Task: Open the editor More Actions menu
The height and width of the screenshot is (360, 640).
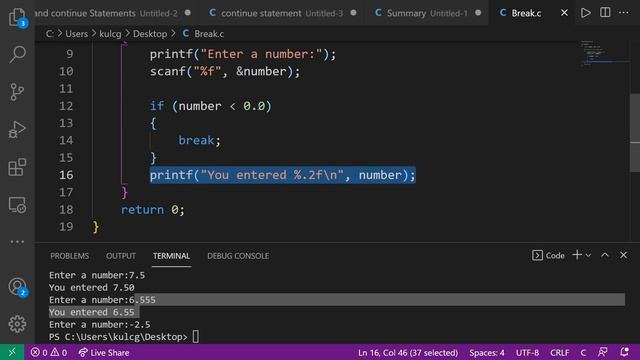Action: pos(623,13)
